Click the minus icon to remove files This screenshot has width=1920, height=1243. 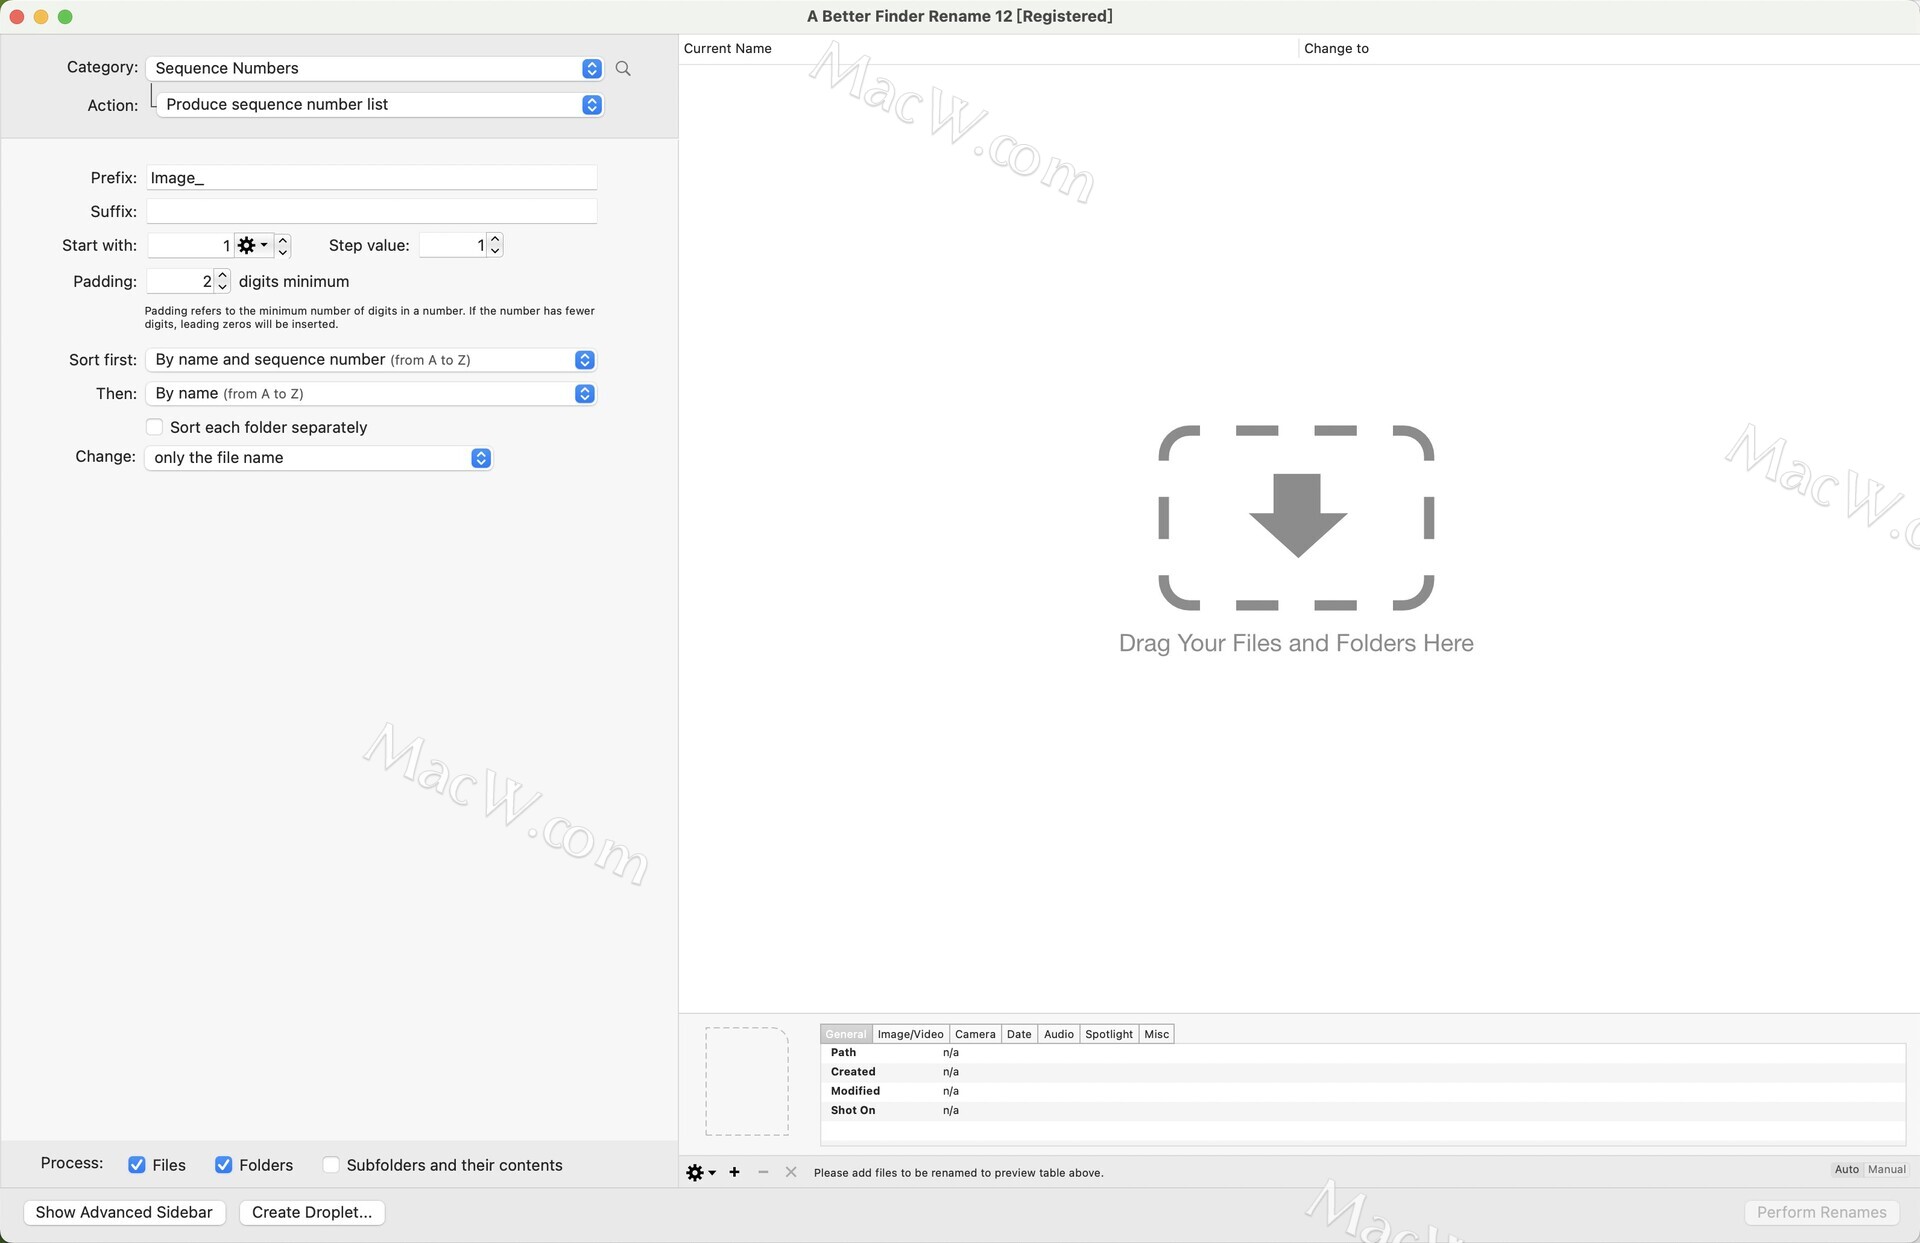coord(763,1172)
